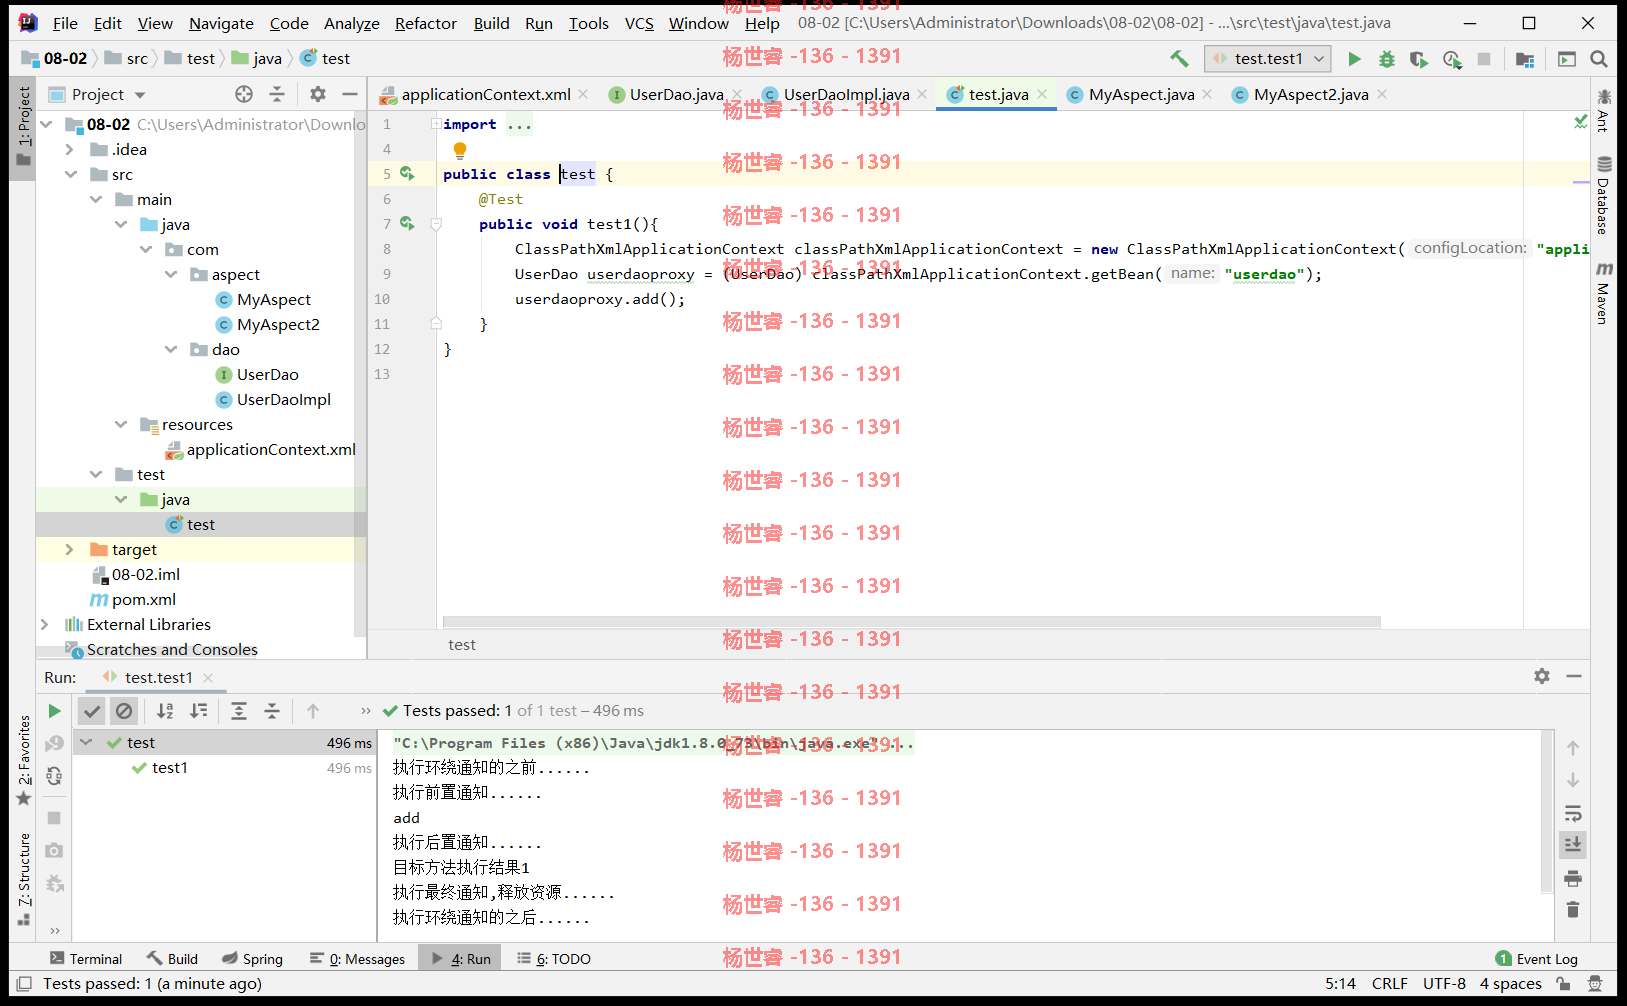Select MyAspect2 in the project tree
1627x1006 pixels.
point(278,325)
